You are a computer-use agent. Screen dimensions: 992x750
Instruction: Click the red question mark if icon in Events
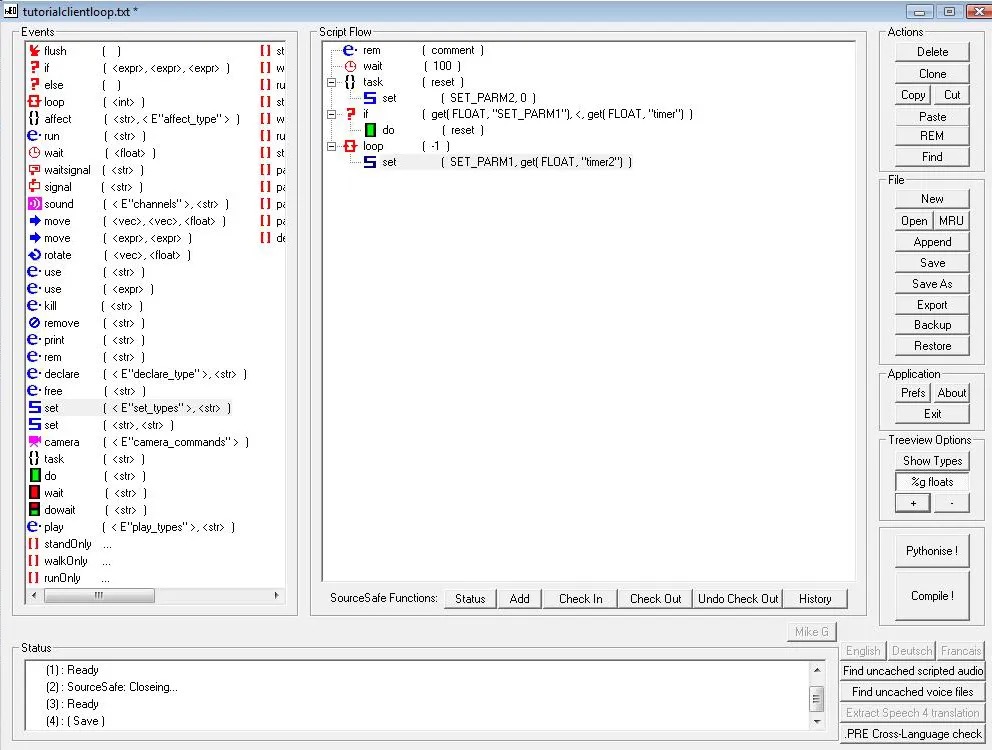[35, 67]
